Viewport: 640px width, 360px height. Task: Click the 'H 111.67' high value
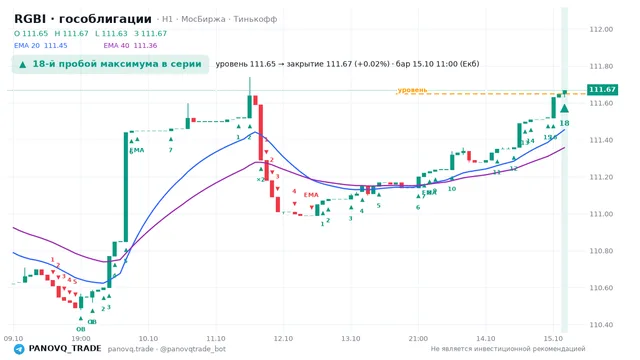tap(71, 33)
